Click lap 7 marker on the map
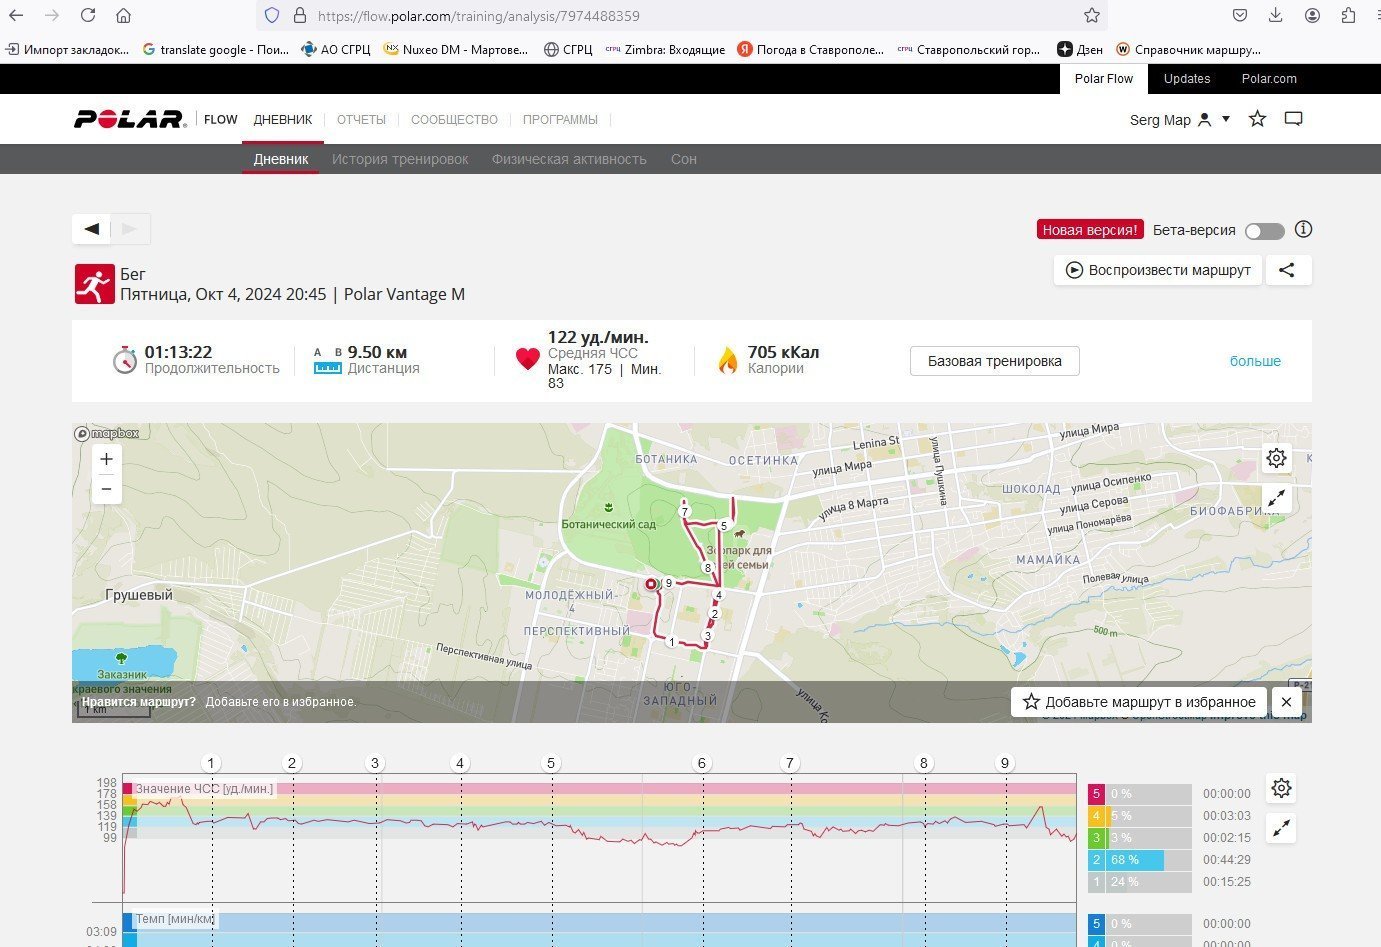Screen dimensions: 1381x947 coord(685,512)
